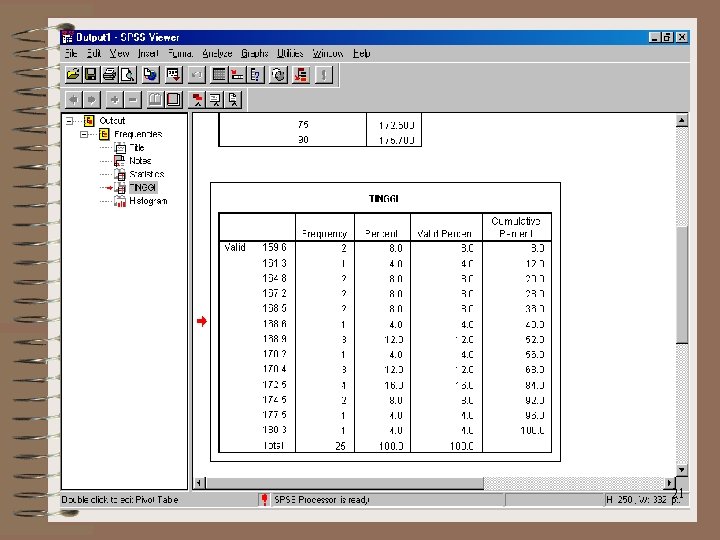
Task: Open the Edit menu
Action: (94, 54)
